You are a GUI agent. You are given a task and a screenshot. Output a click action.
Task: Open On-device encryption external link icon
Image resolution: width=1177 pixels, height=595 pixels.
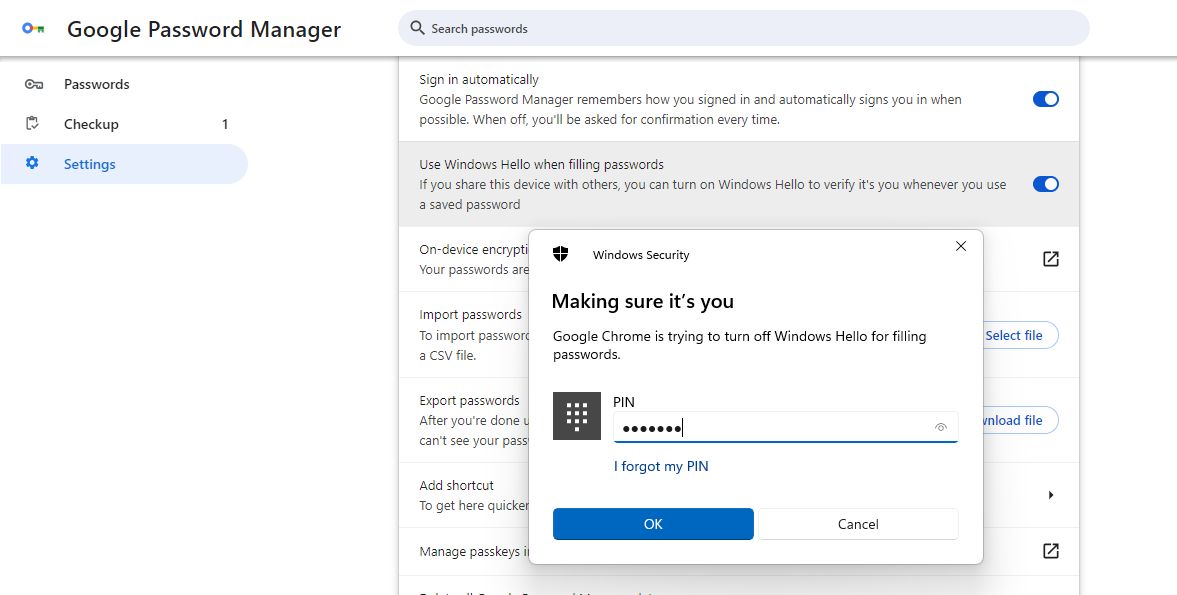click(x=1051, y=259)
